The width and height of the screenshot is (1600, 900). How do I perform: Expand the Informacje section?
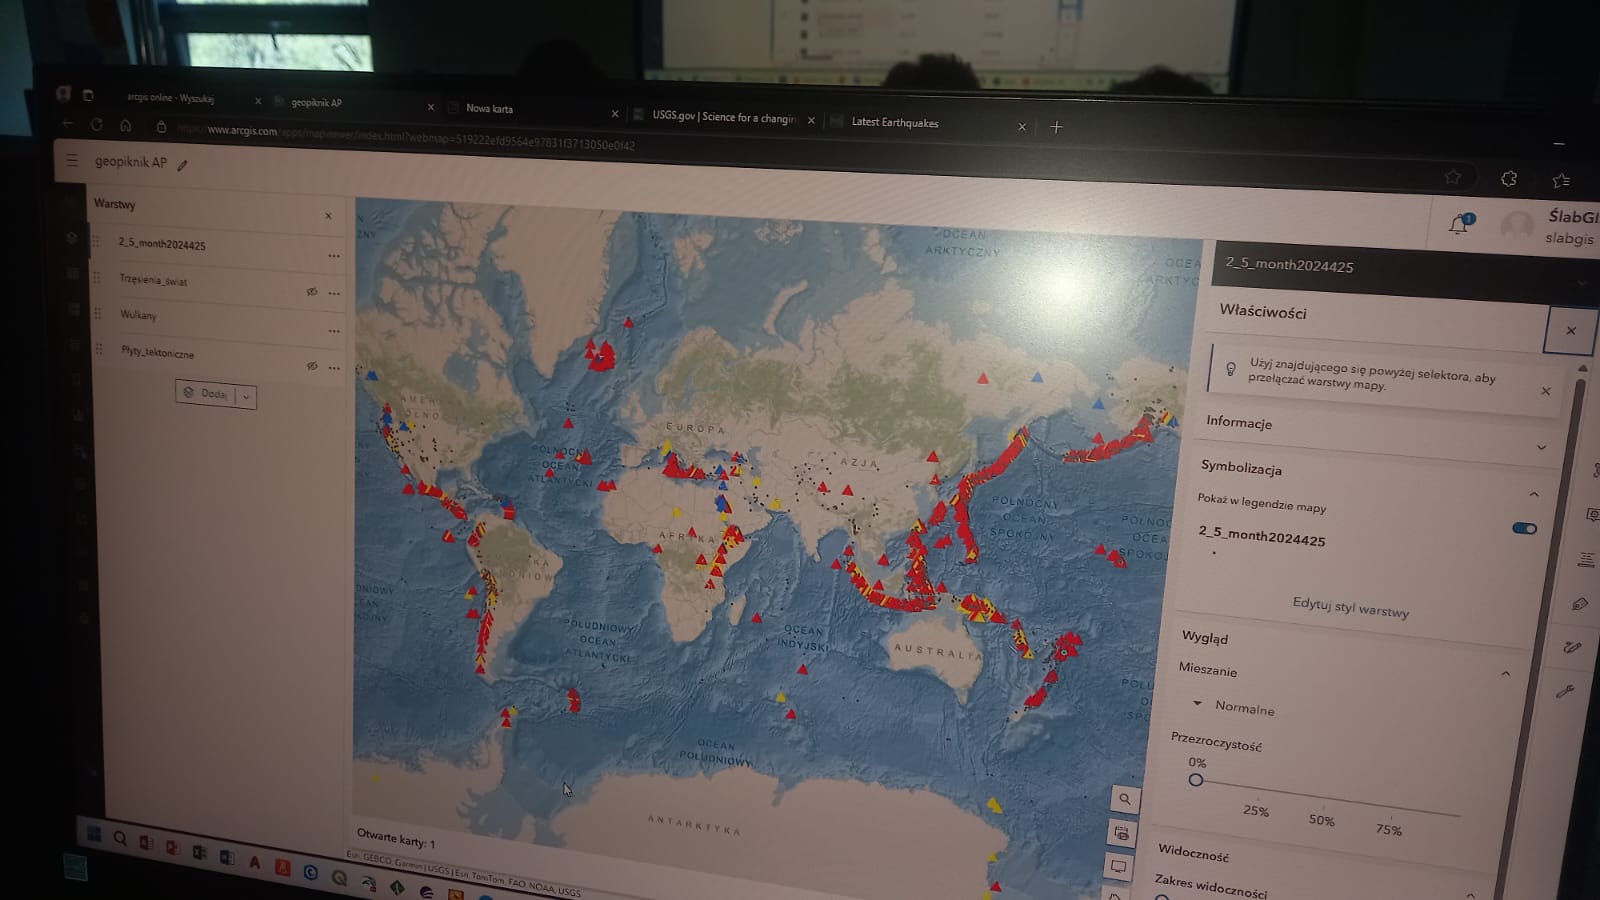[1540, 447]
